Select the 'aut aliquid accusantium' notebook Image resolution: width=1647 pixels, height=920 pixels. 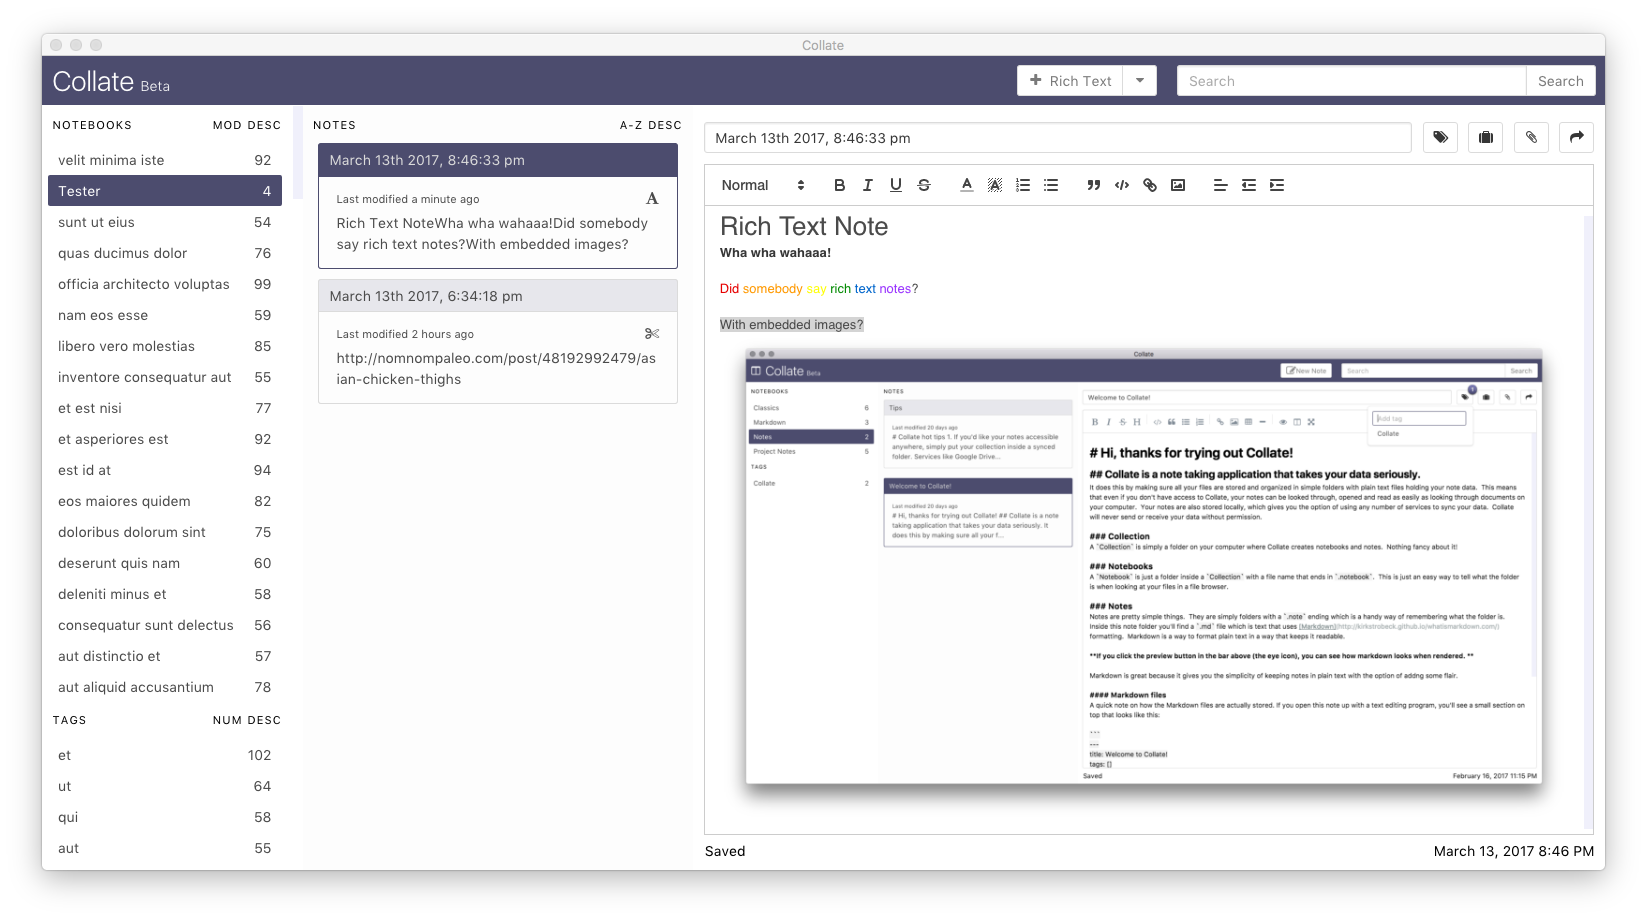(165, 687)
